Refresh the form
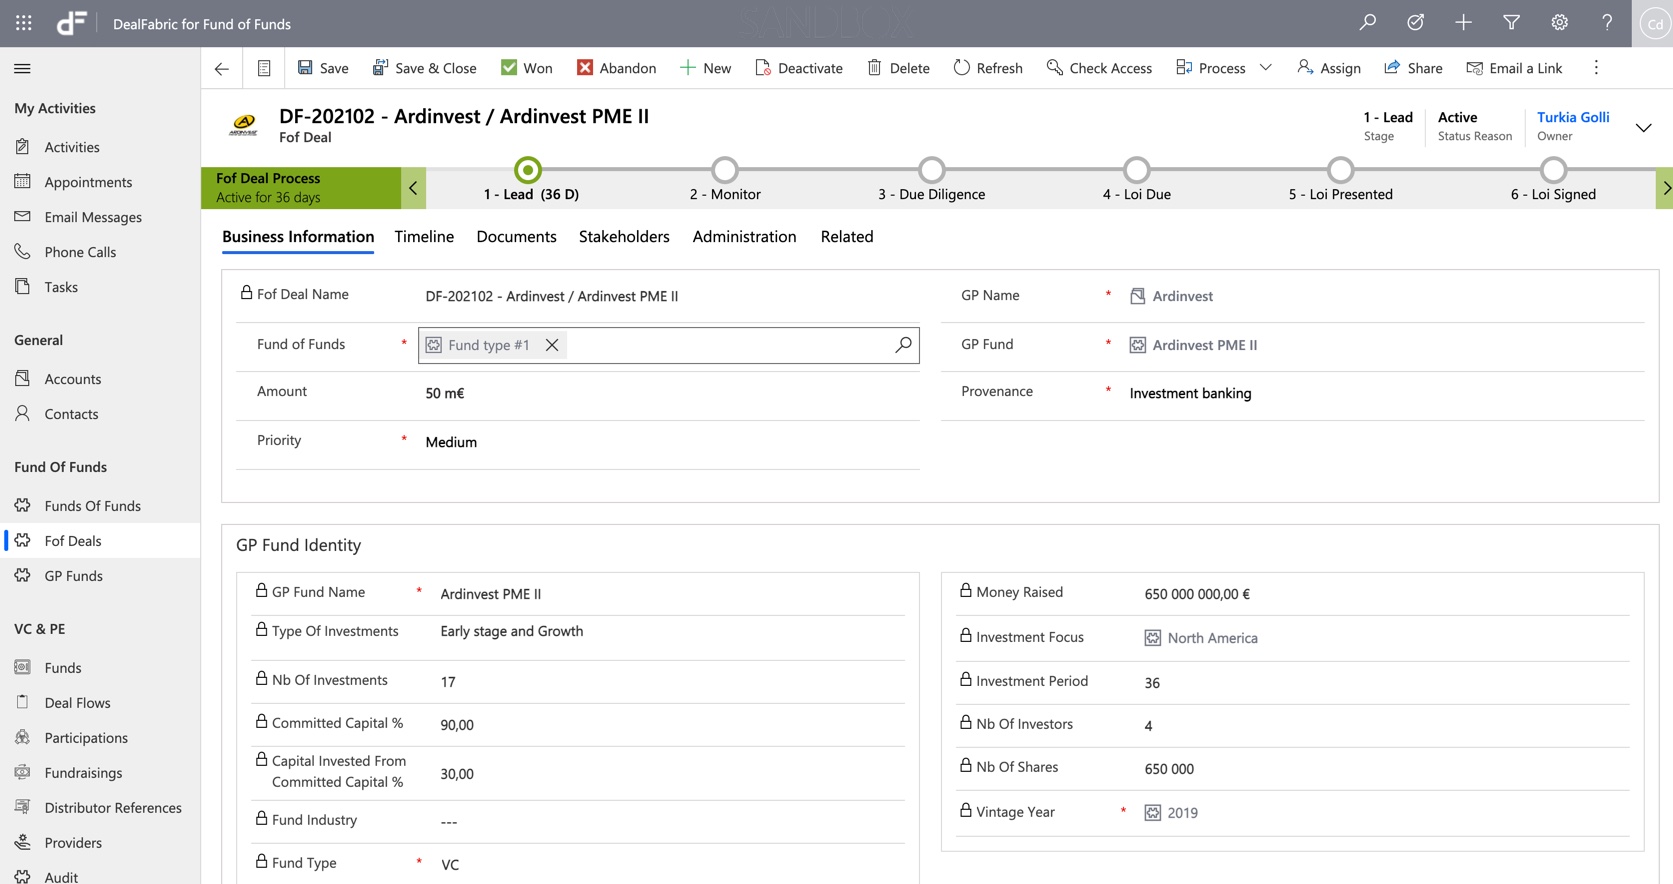 987,68
